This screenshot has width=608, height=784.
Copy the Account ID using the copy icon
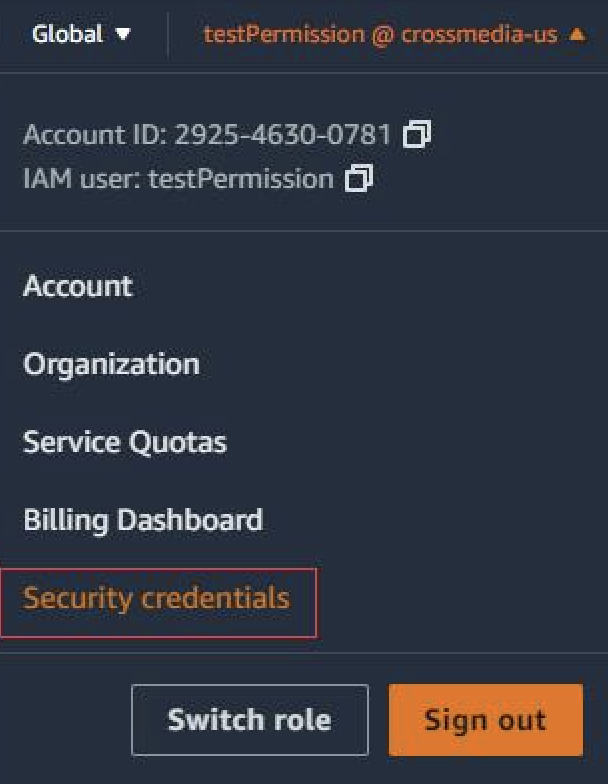(417, 134)
